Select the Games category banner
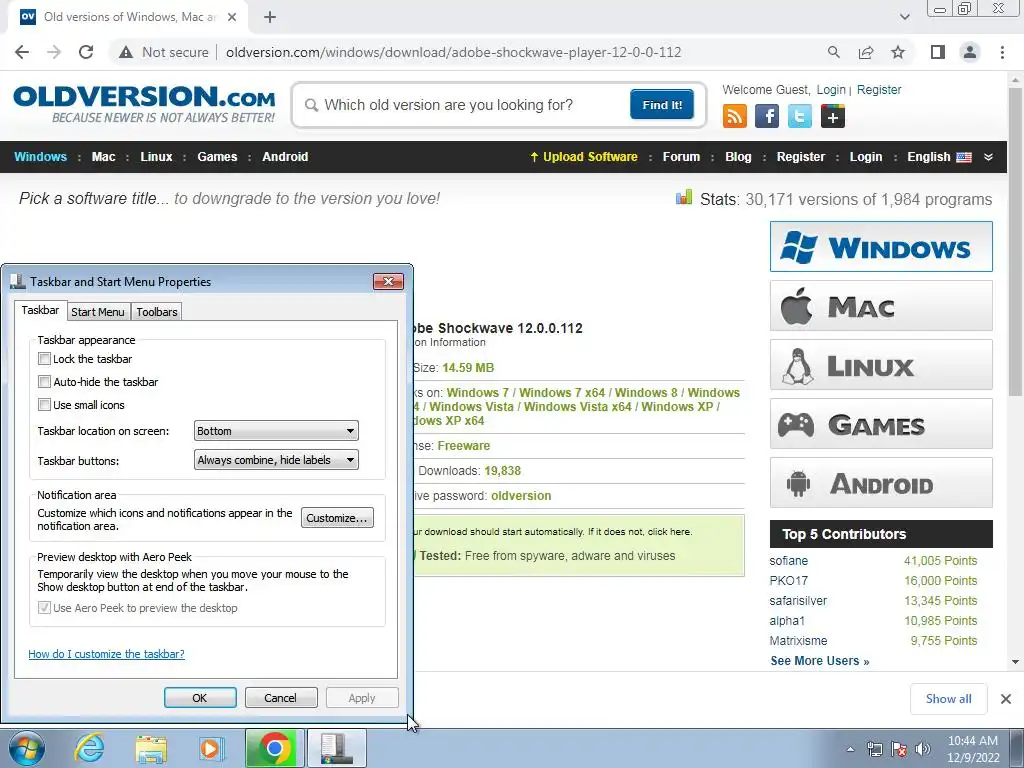Image resolution: width=1024 pixels, height=768 pixels. (881, 423)
